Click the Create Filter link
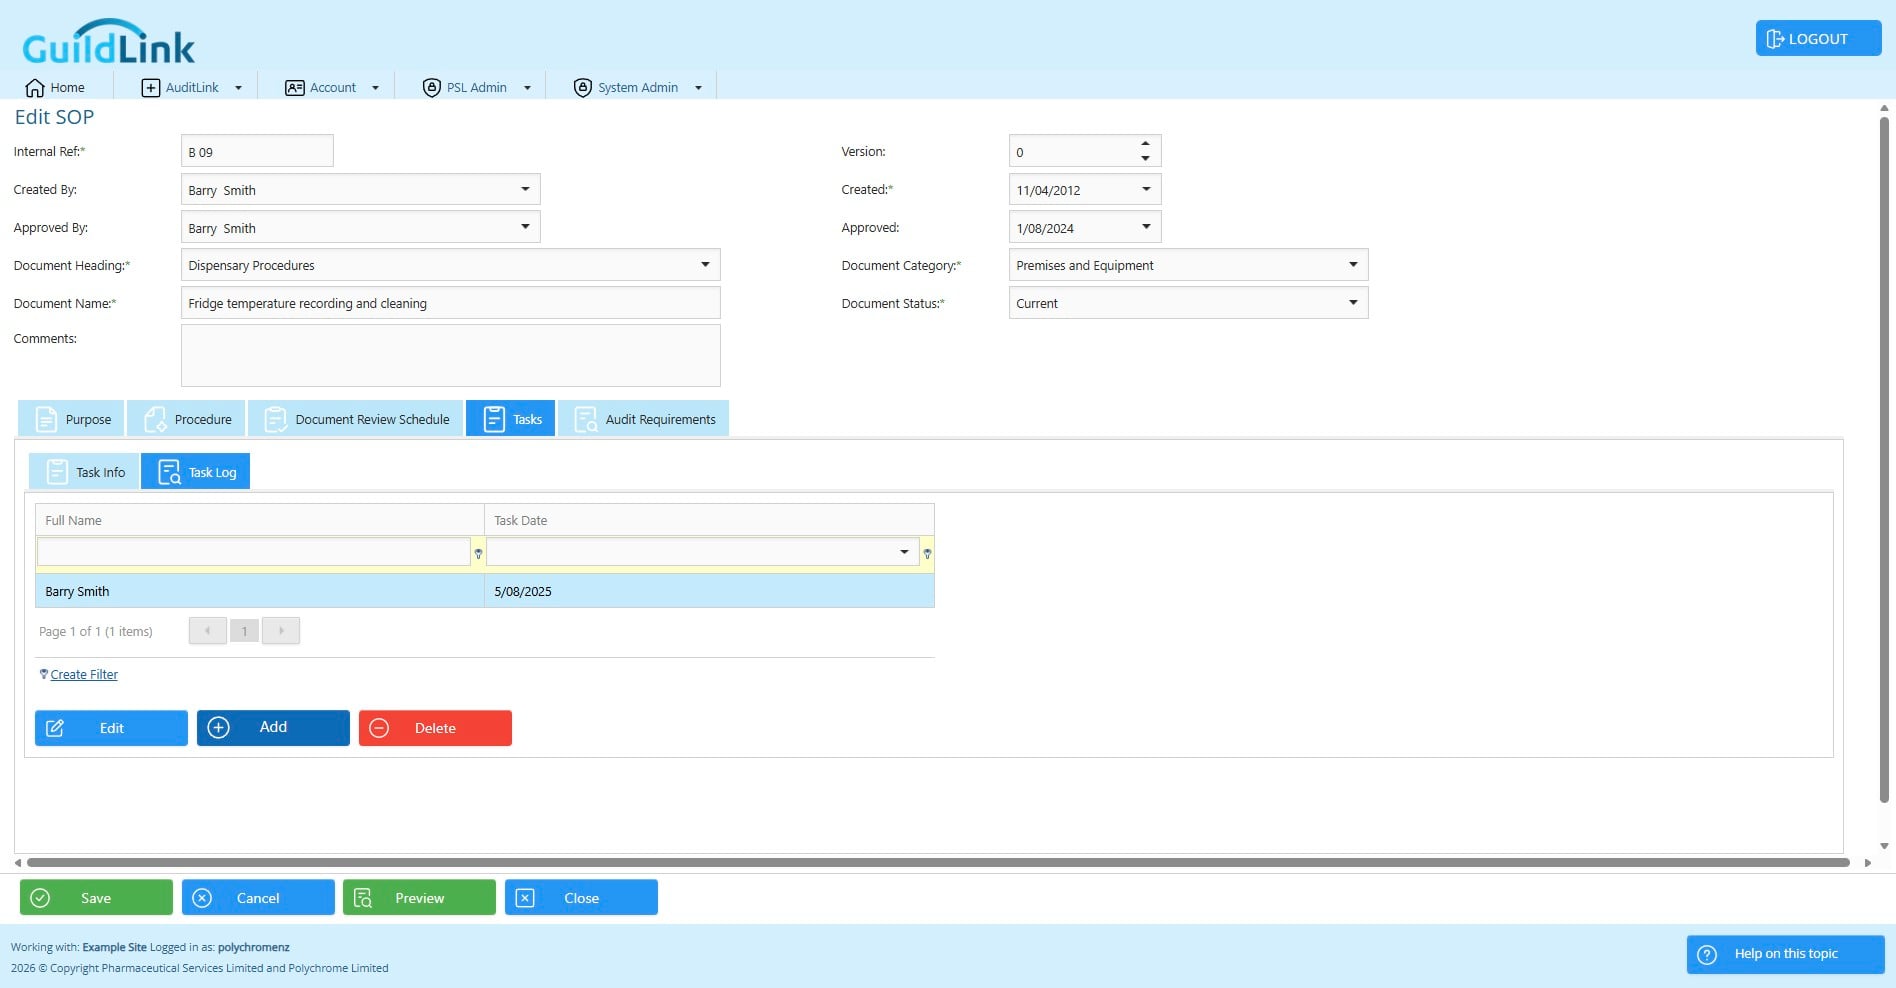The width and height of the screenshot is (1896, 988). [84, 675]
